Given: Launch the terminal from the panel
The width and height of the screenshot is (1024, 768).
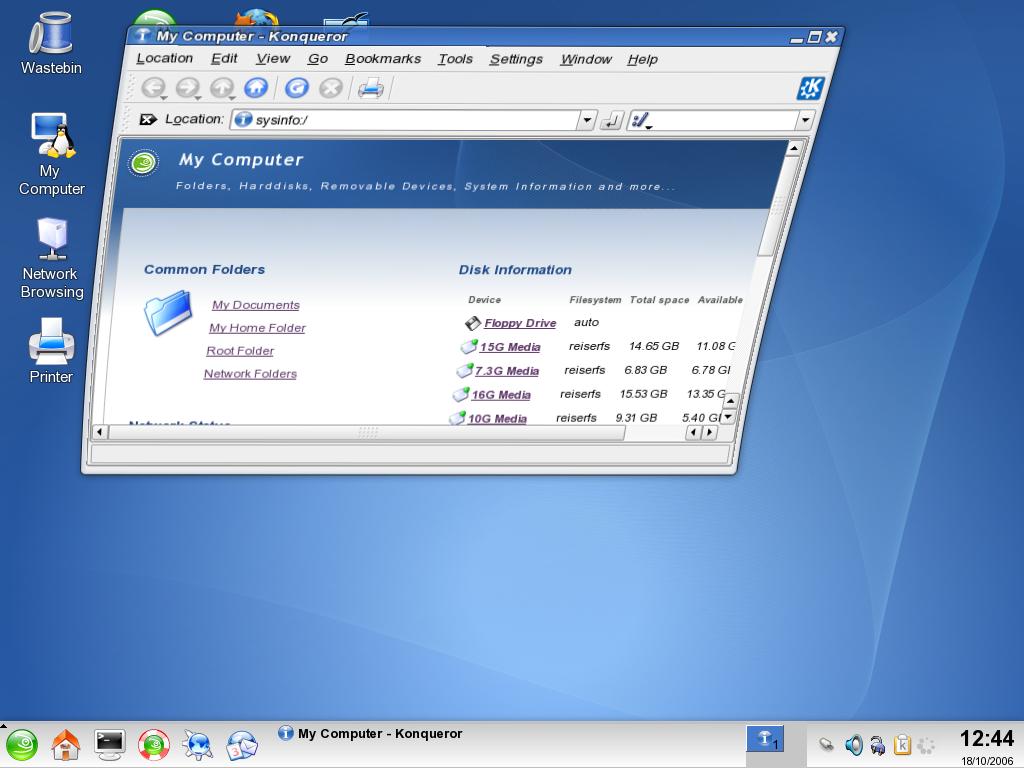Looking at the screenshot, I should [x=109, y=745].
